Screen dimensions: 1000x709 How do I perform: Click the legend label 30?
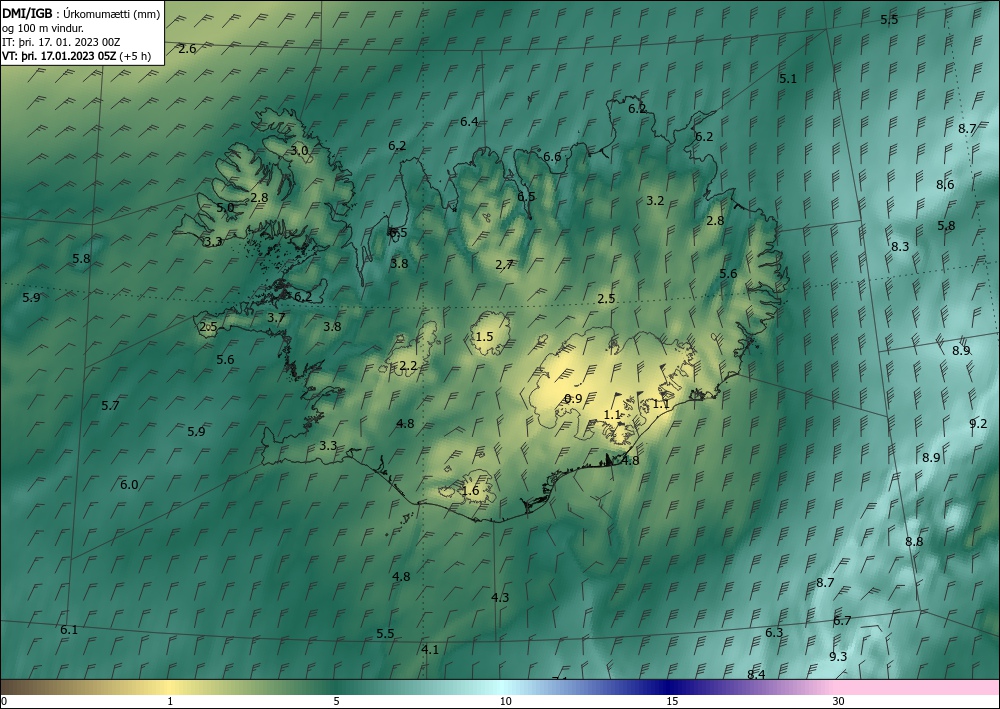(x=839, y=701)
